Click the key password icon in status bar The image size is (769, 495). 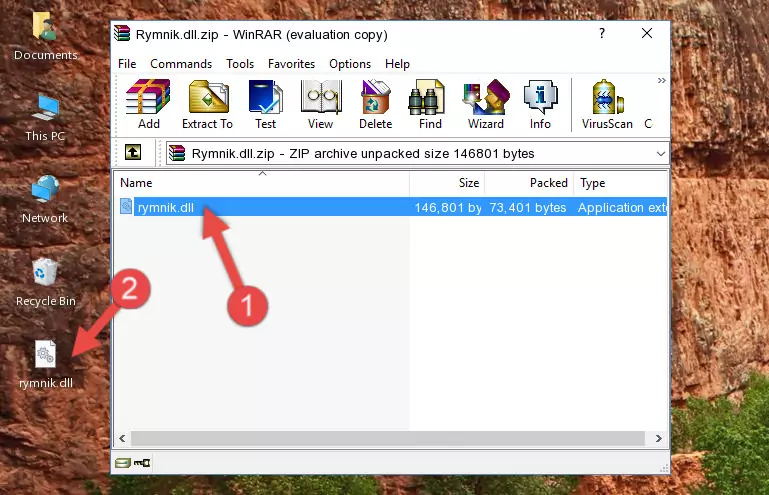point(142,463)
